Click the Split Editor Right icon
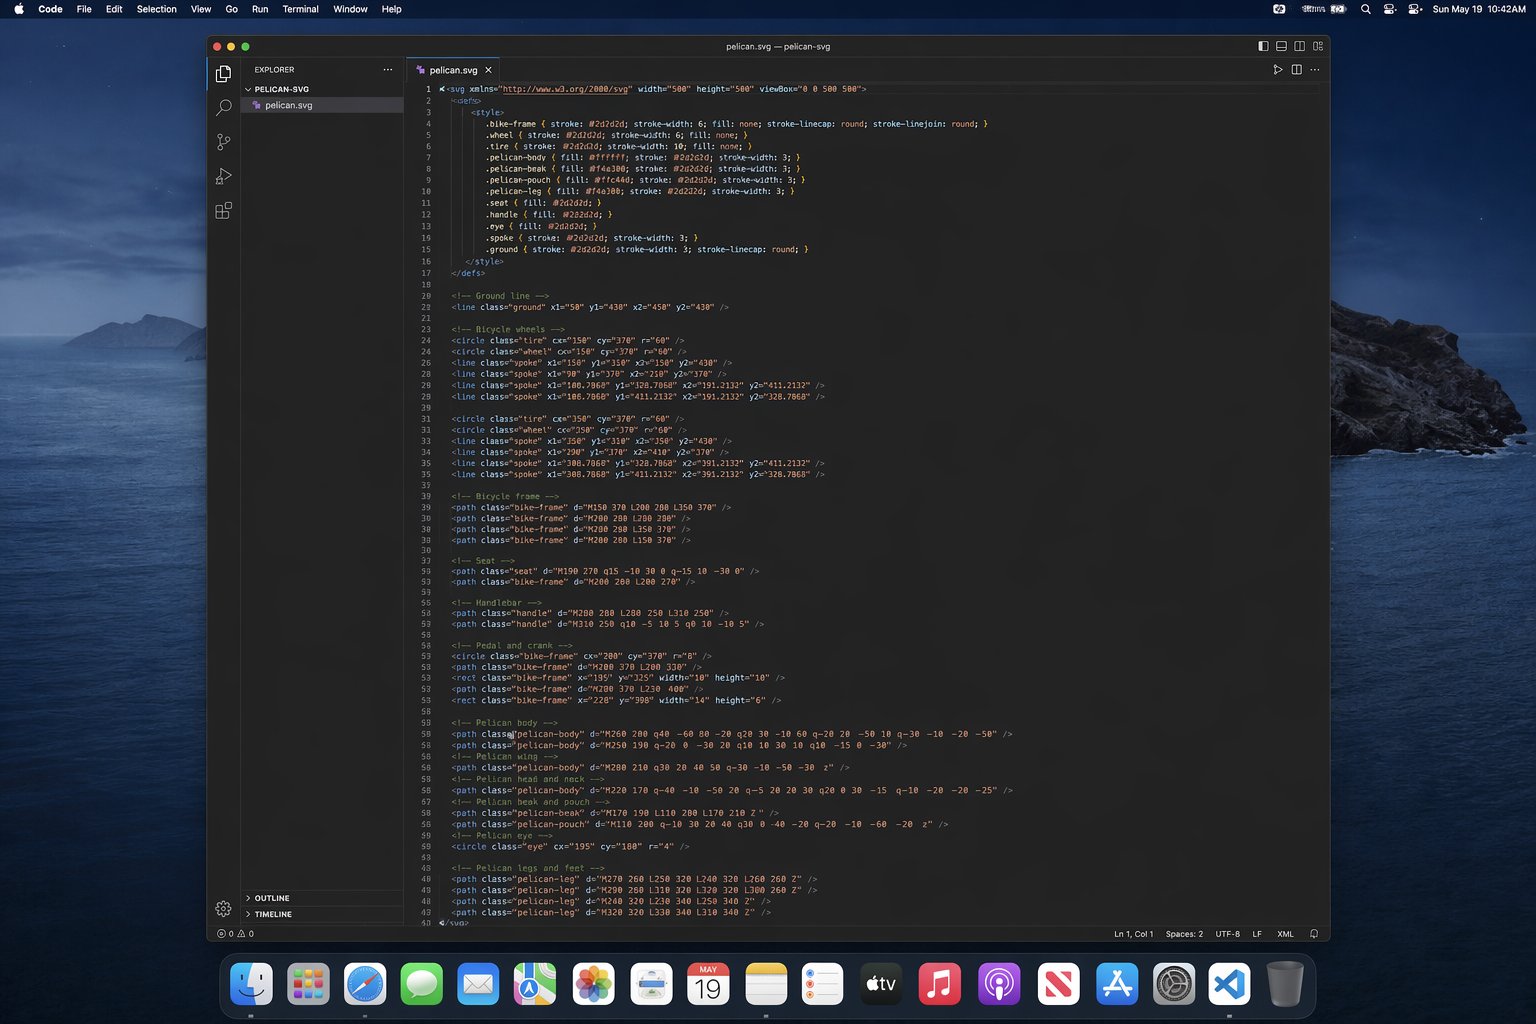 click(1296, 70)
